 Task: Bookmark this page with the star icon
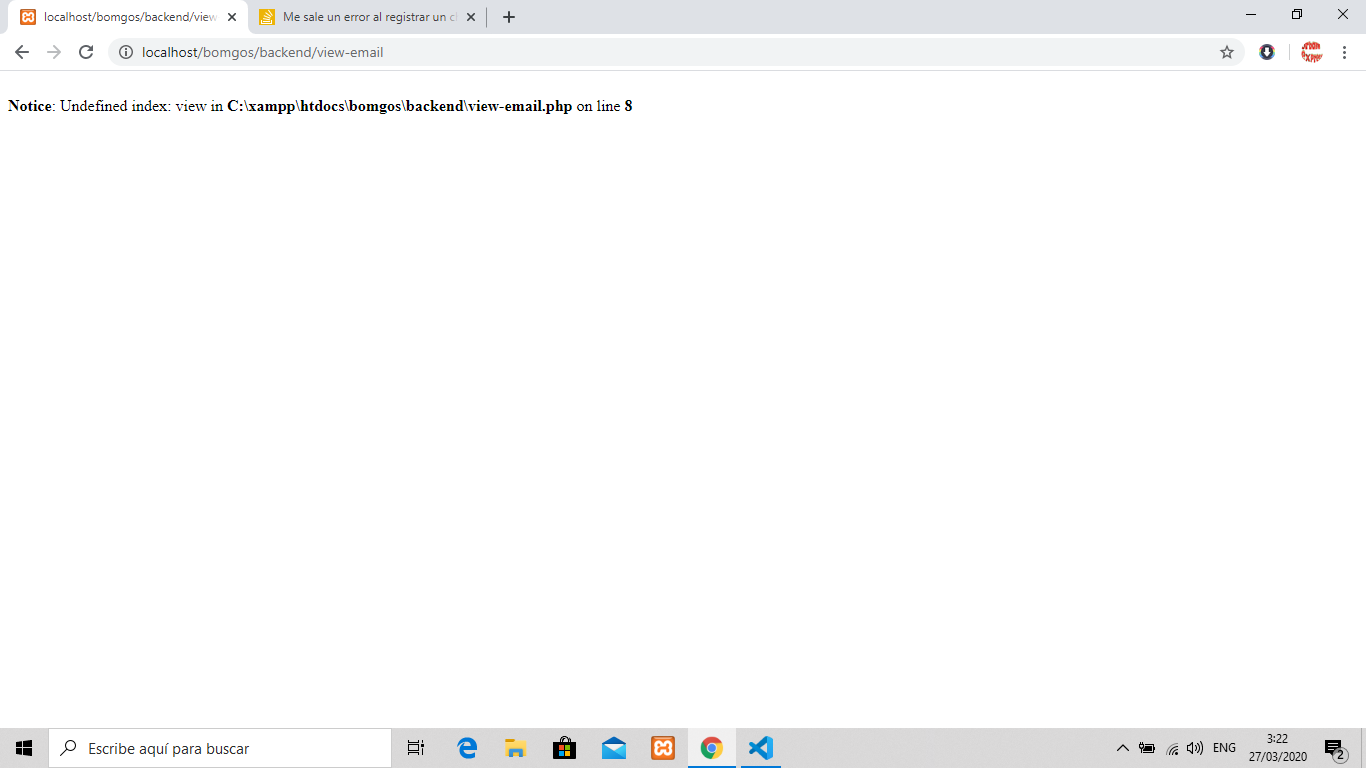tap(1227, 52)
